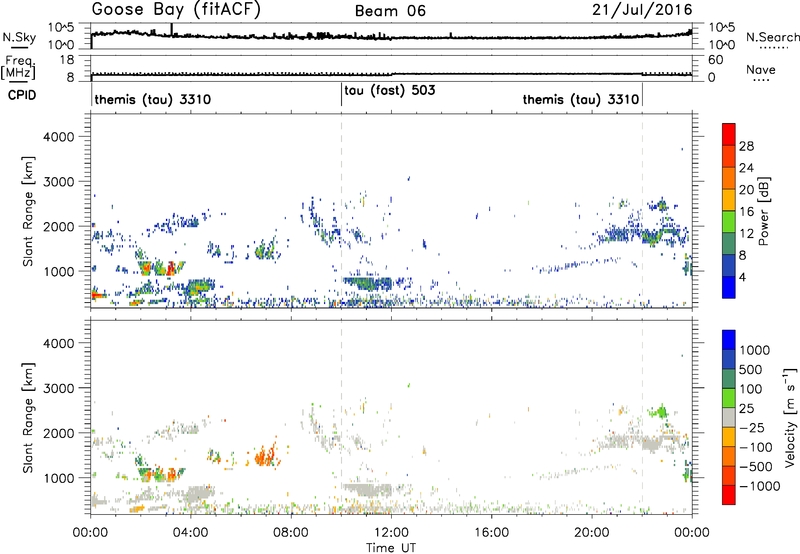Click the 'Power [dB]' colorbar title
This screenshot has height=554, width=800.
click(764, 211)
